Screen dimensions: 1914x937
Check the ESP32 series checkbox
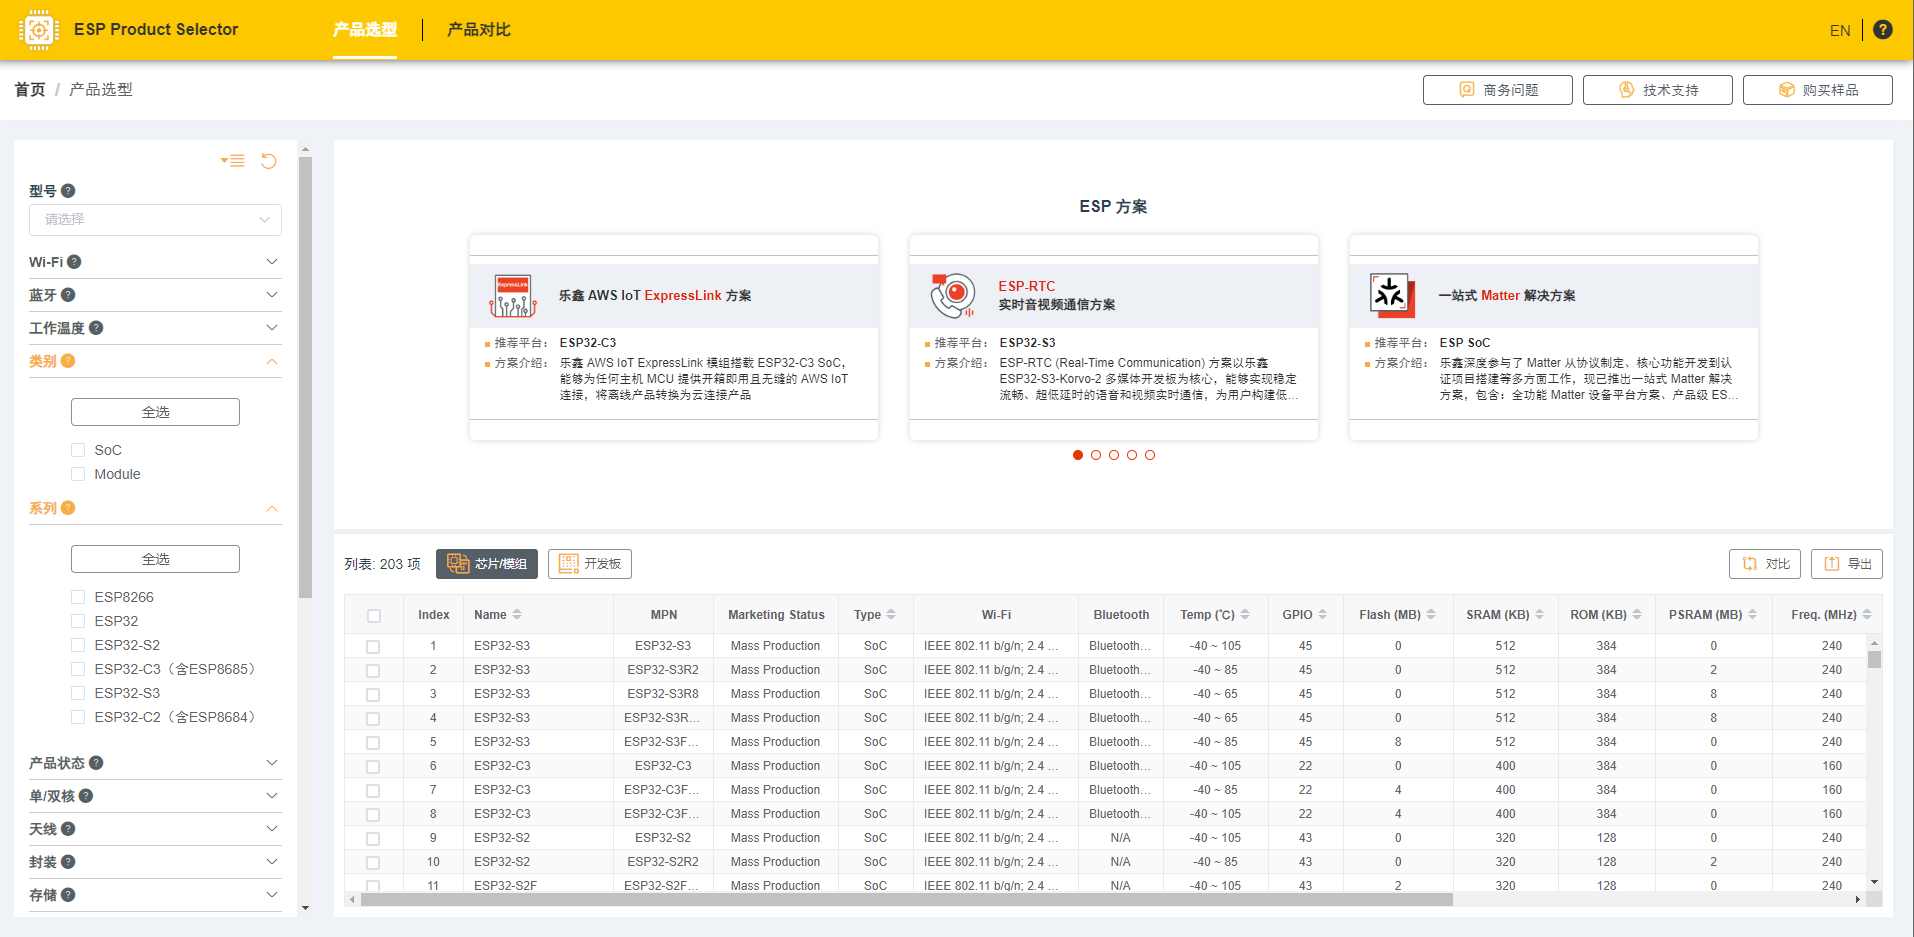[x=78, y=621]
